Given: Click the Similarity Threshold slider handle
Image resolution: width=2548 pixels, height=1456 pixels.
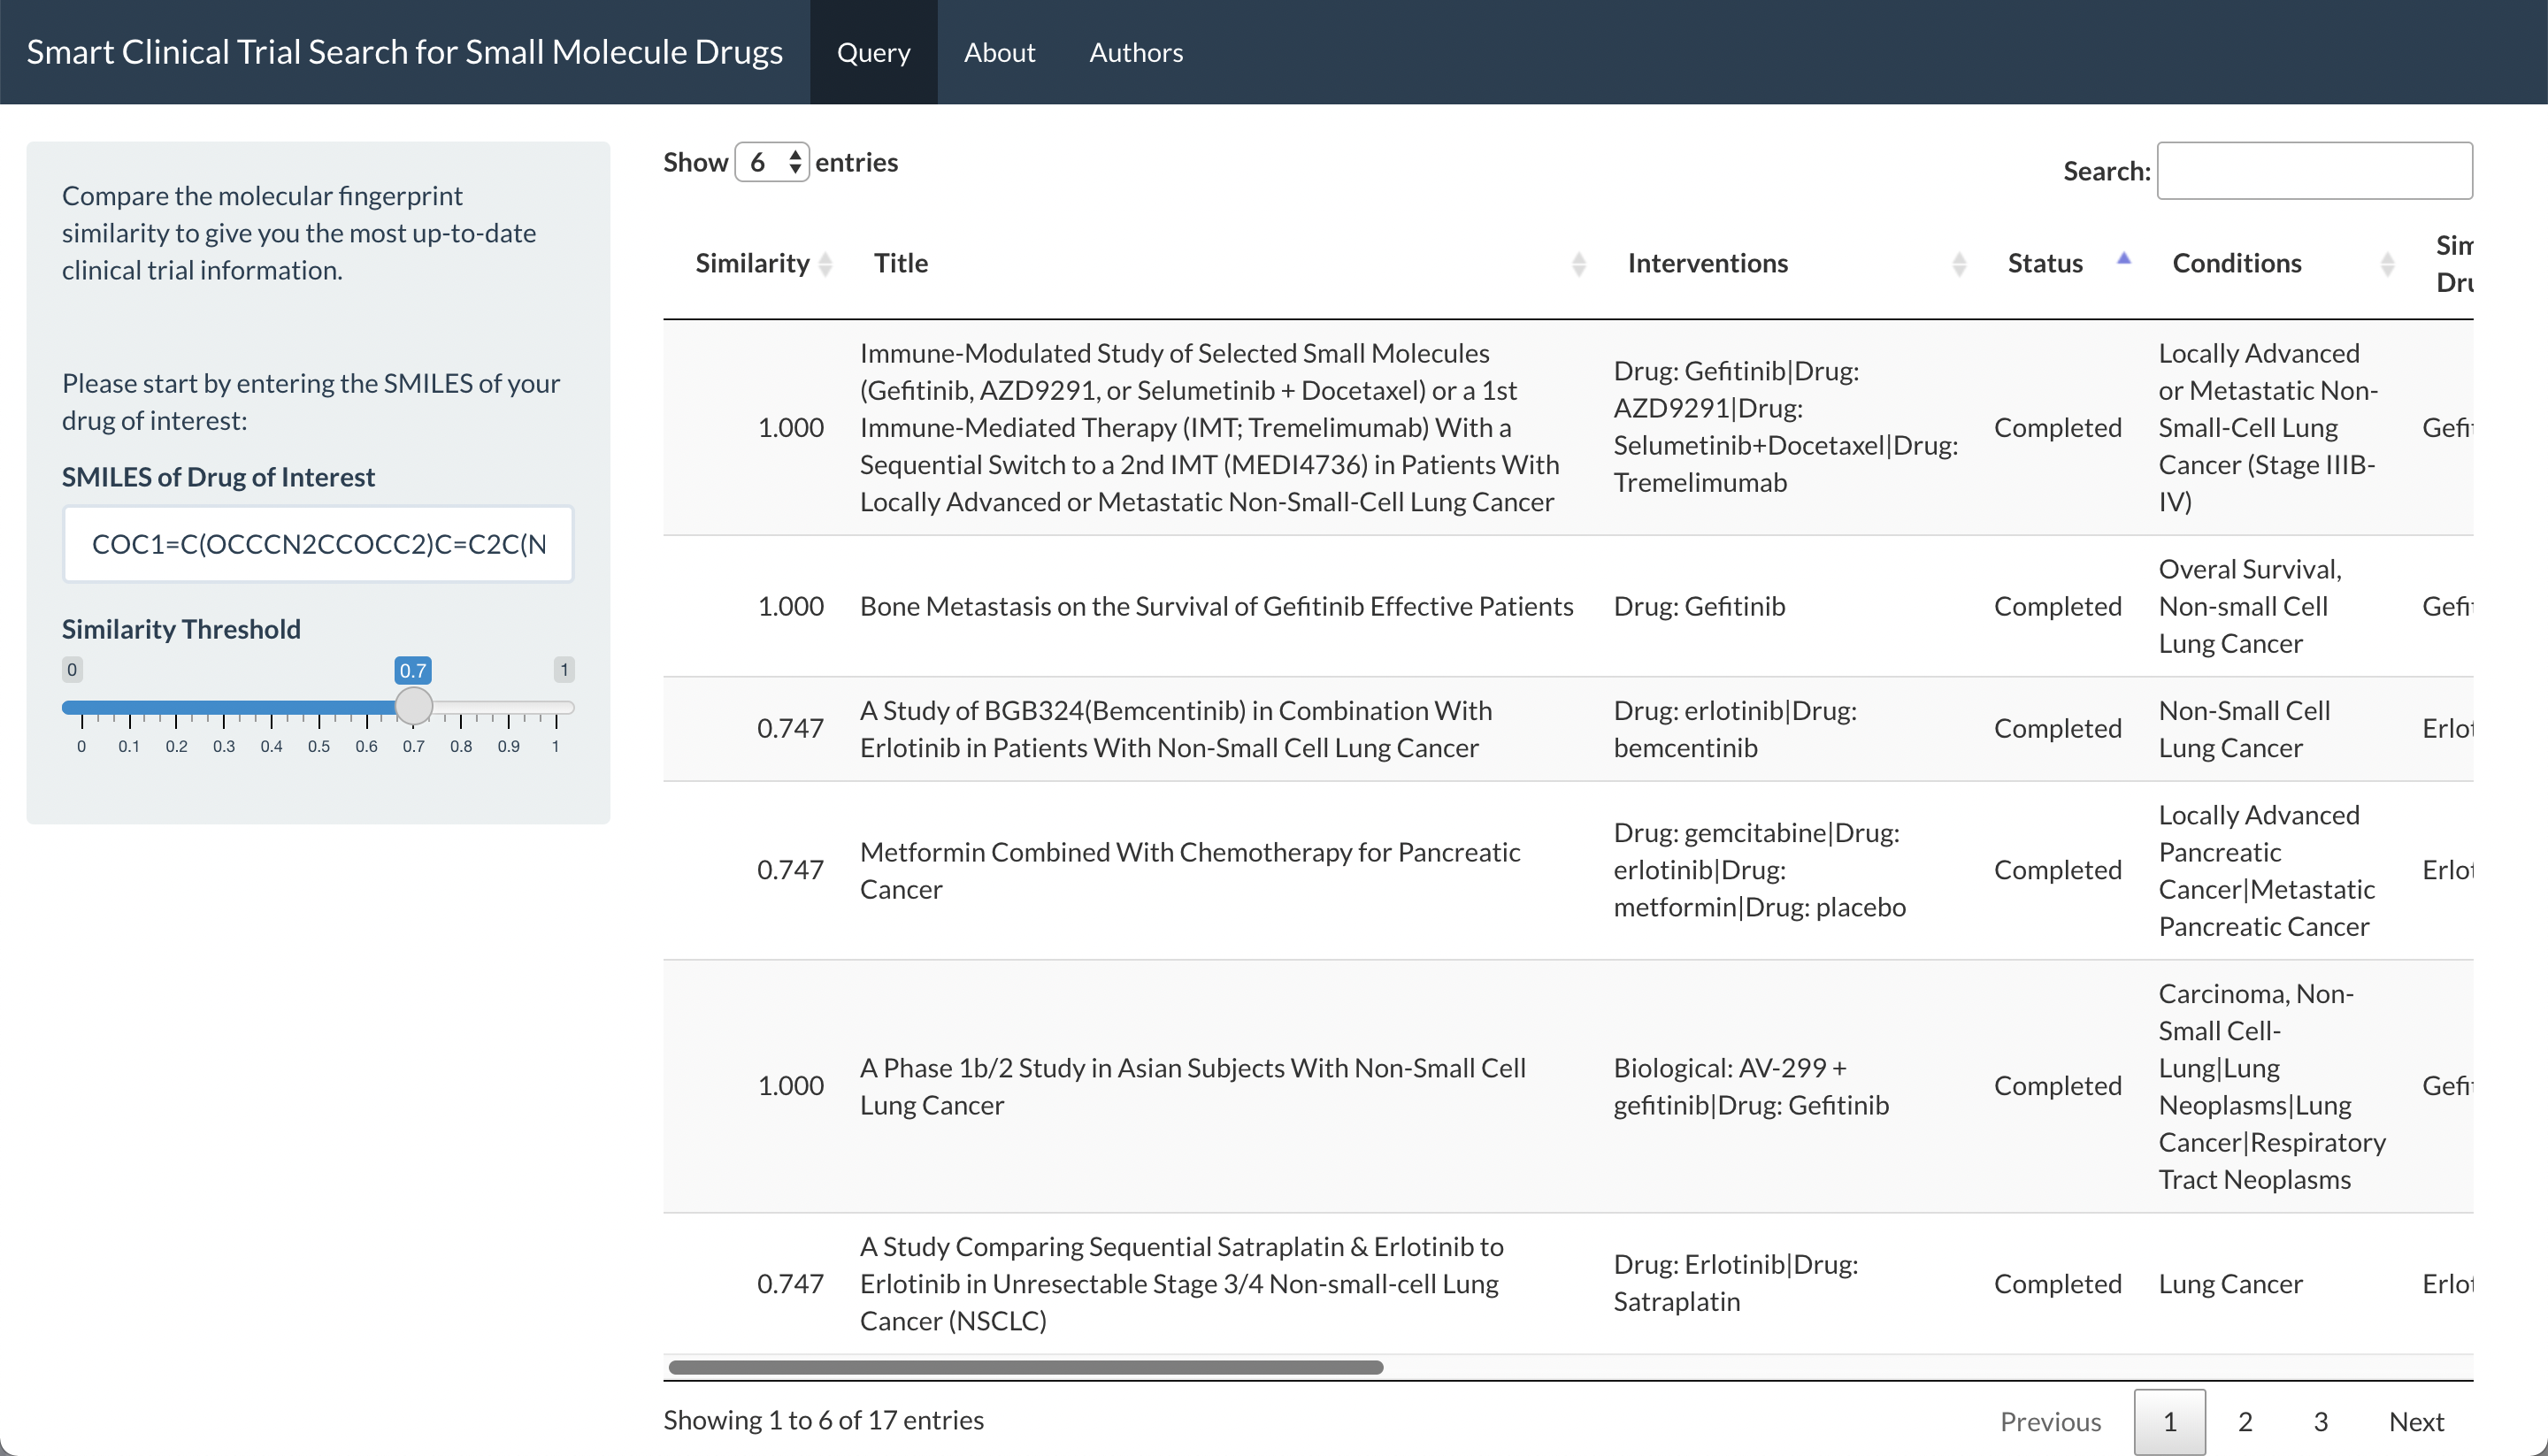Looking at the screenshot, I should [x=413, y=706].
